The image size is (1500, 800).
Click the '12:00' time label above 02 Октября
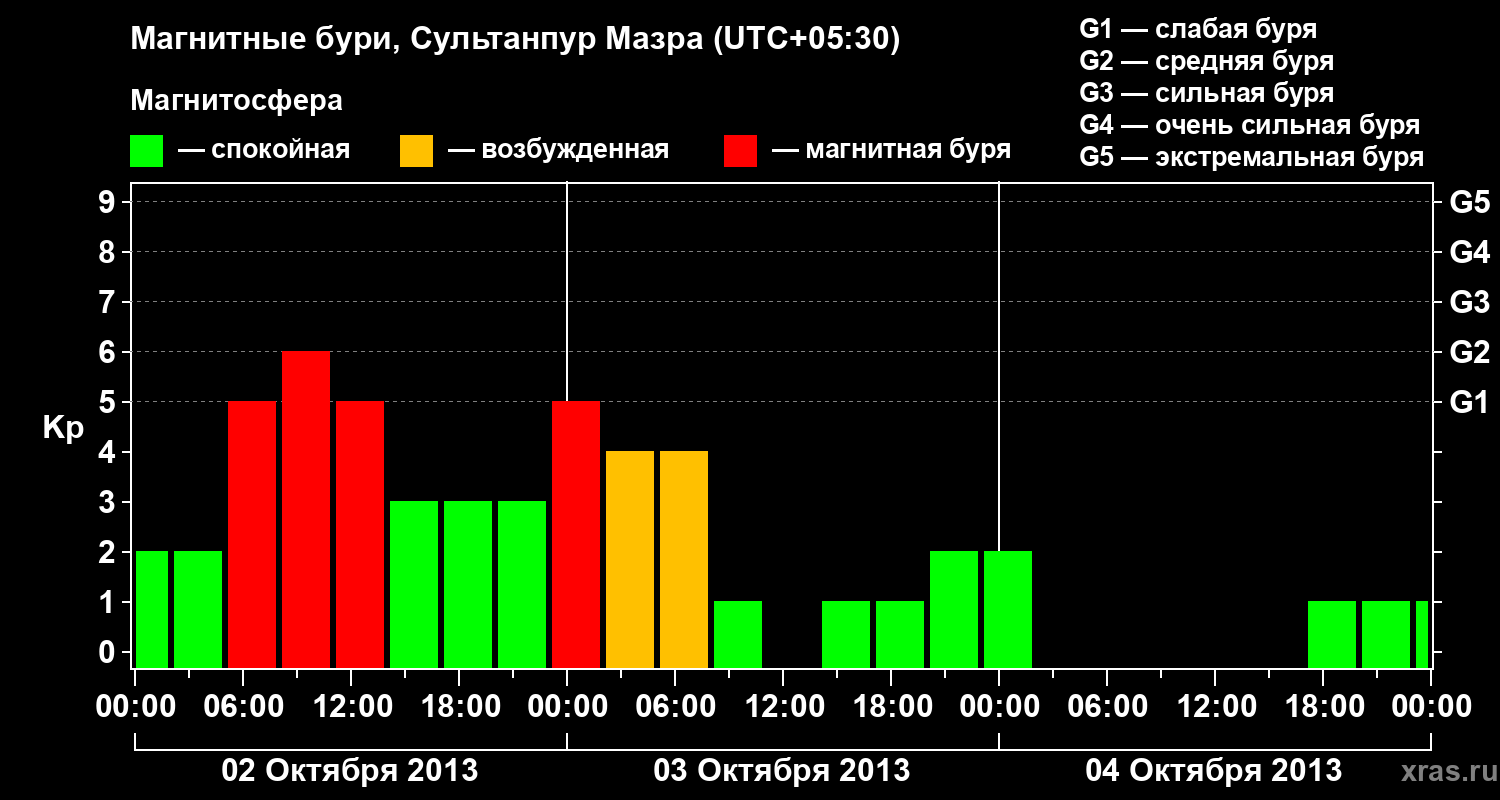[351, 706]
